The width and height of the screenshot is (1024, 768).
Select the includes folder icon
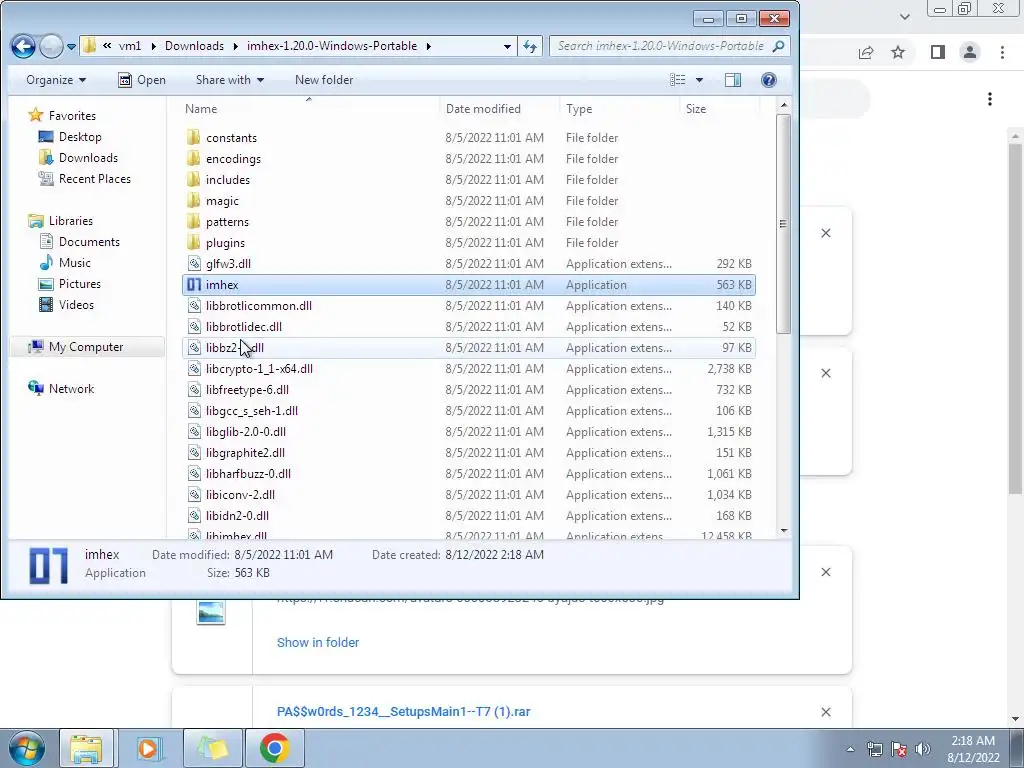click(193, 179)
